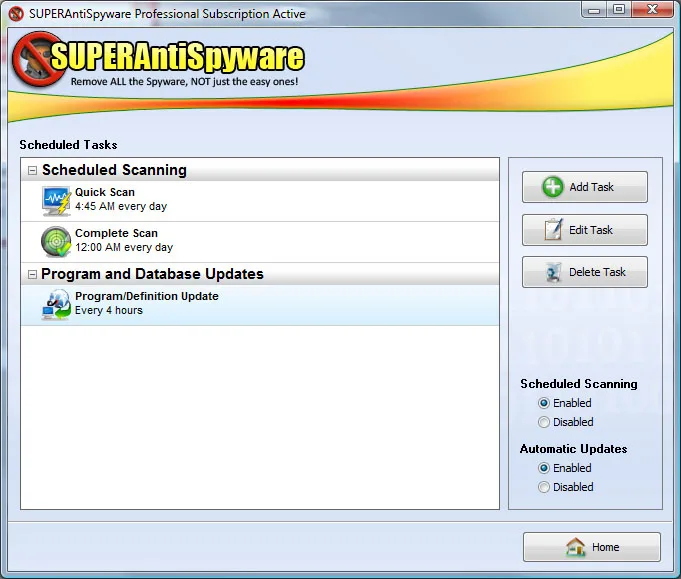Click the green plus icon on Add Task
This screenshot has height=579, width=681.
(552, 187)
